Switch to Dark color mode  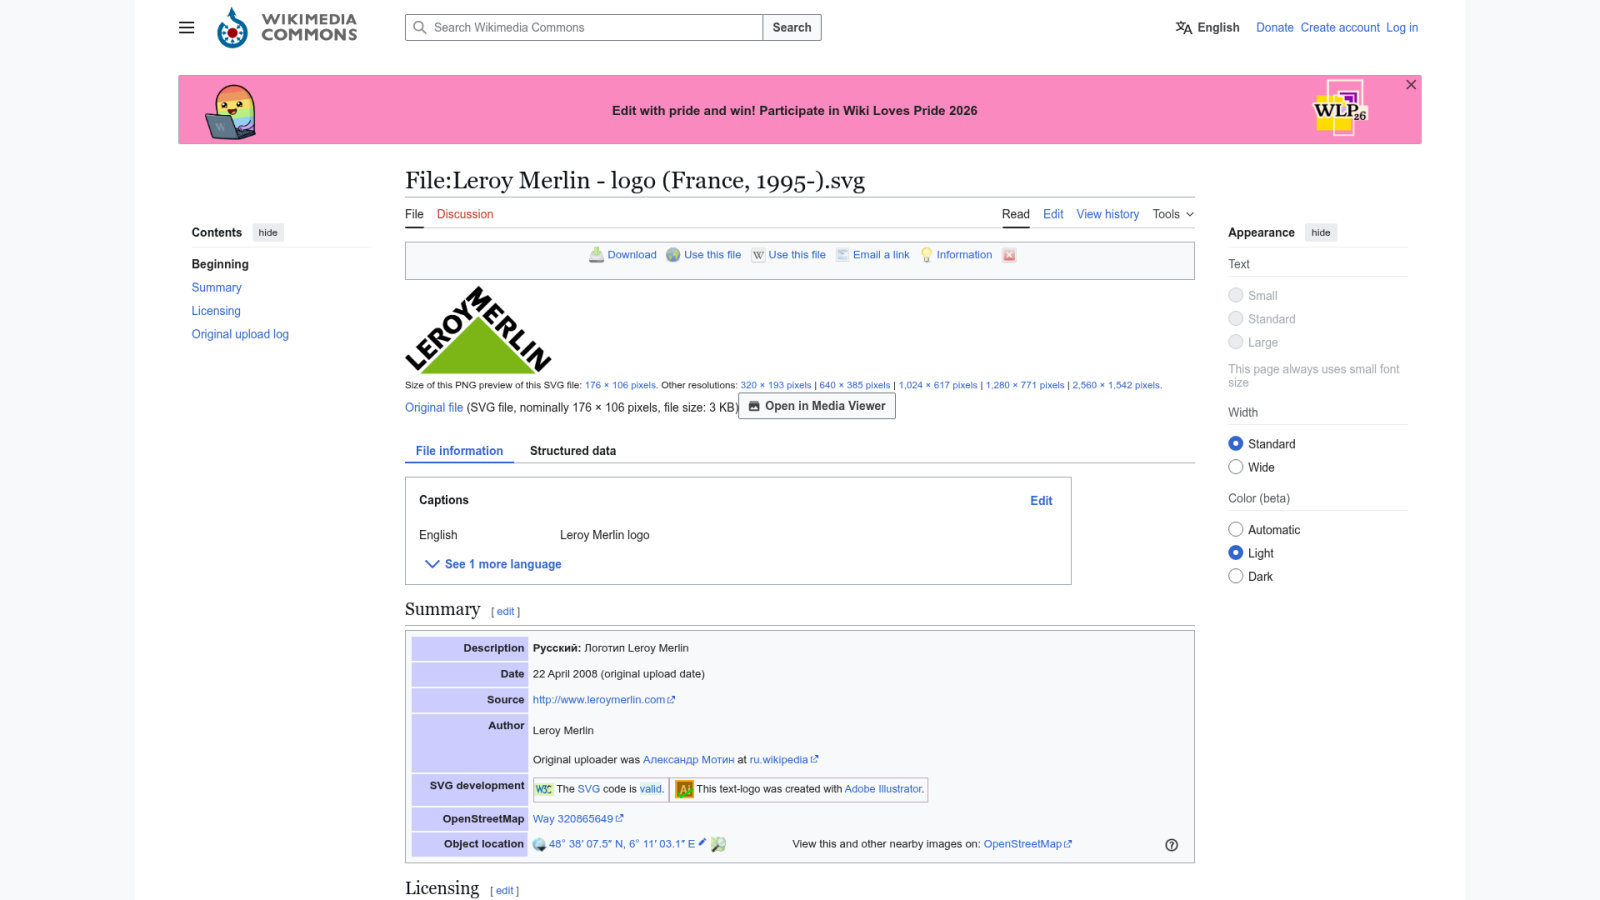(x=1235, y=576)
